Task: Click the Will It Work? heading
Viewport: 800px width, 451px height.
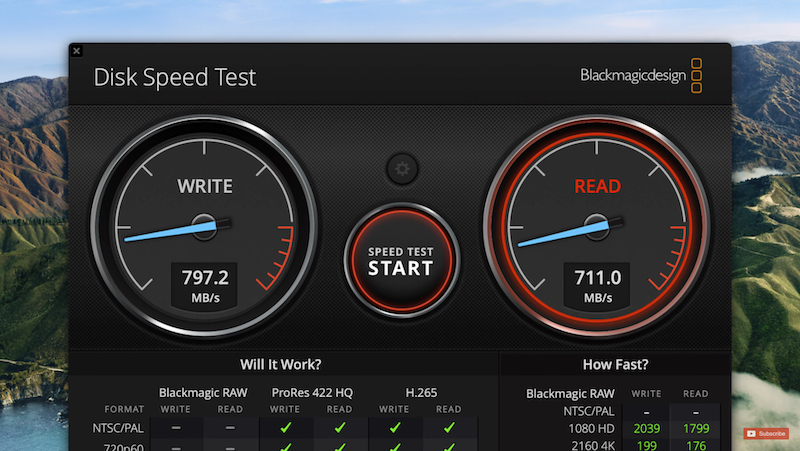Action: (x=281, y=364)
